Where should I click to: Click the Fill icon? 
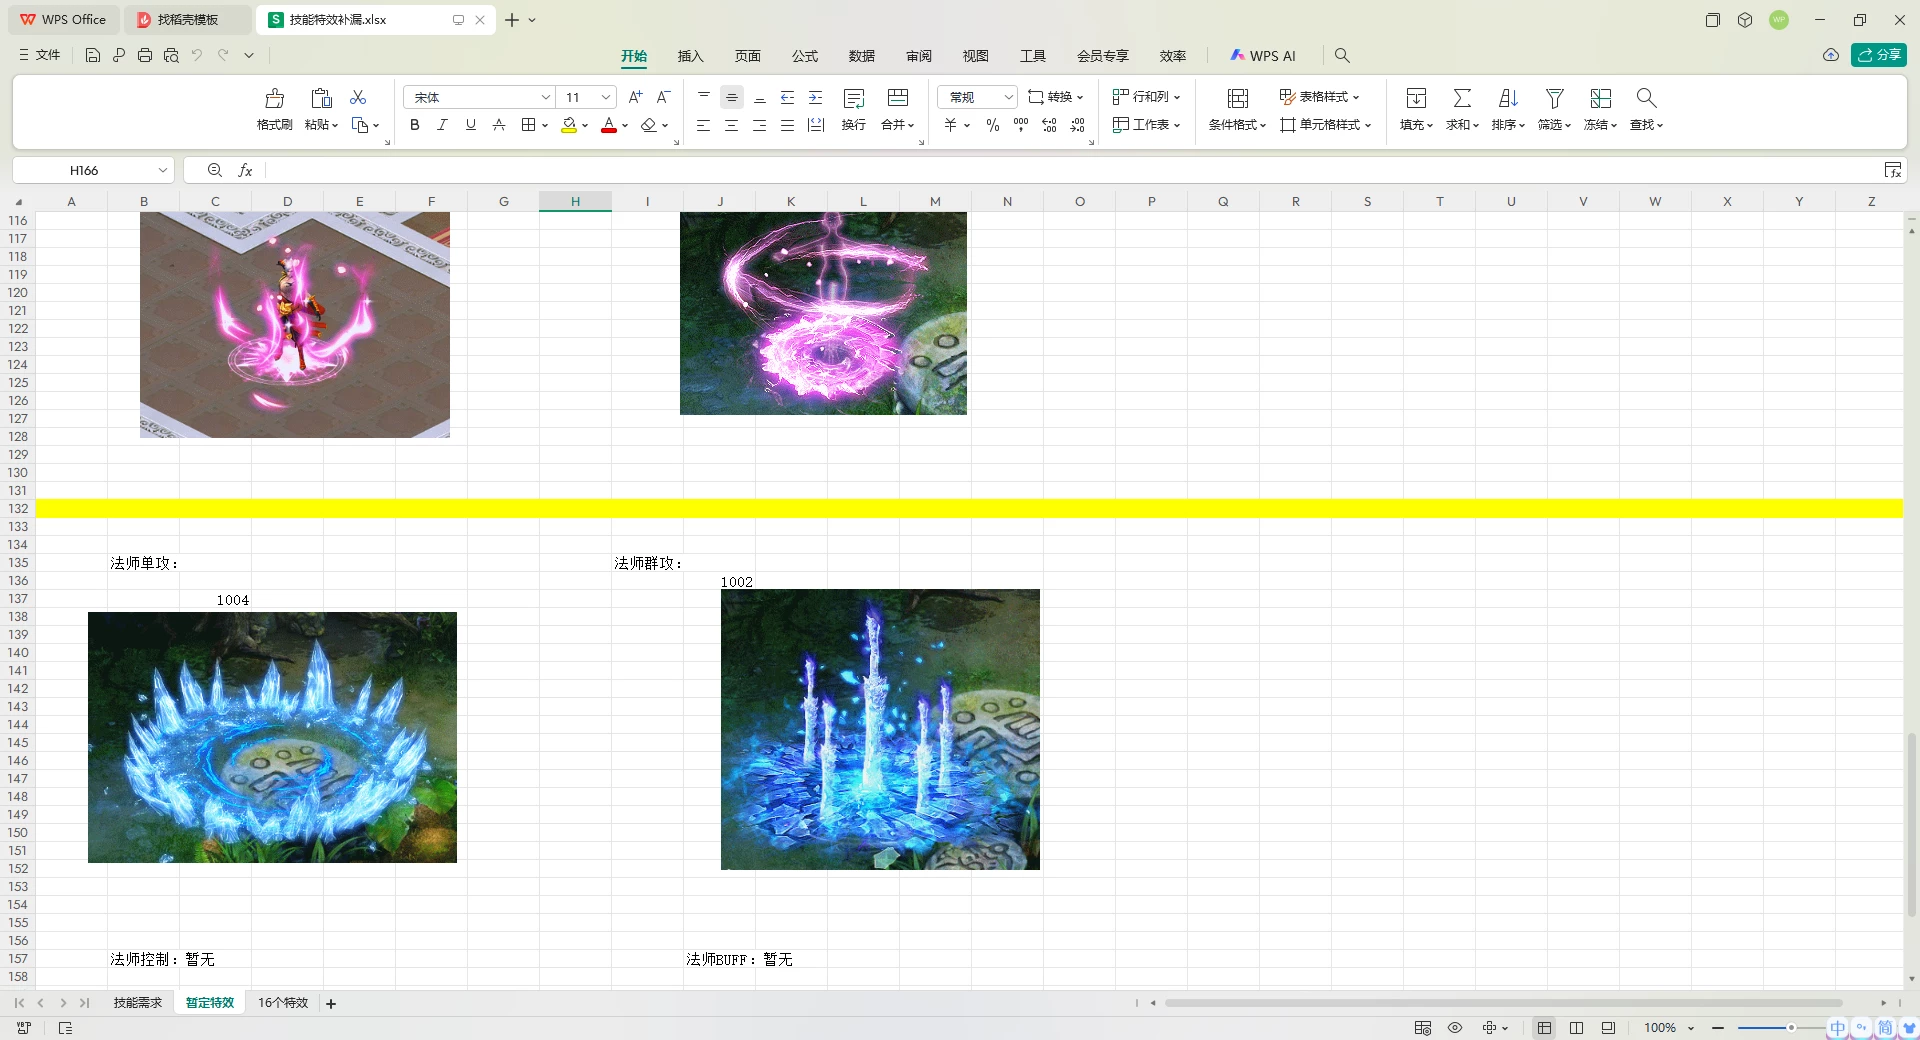tap(1416, 98)
